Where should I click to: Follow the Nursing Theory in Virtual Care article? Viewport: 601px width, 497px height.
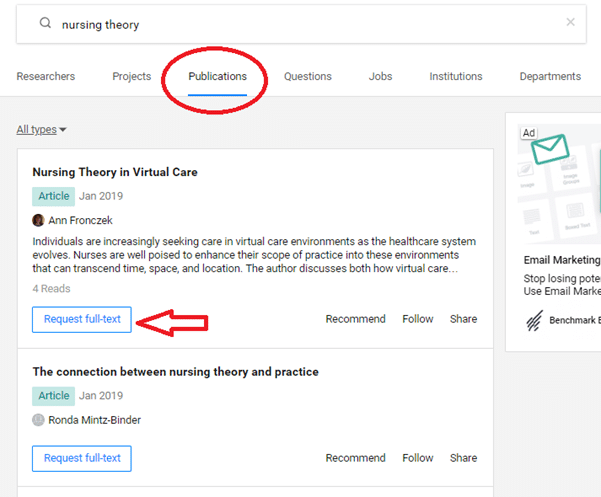click(x=417, y=319)
